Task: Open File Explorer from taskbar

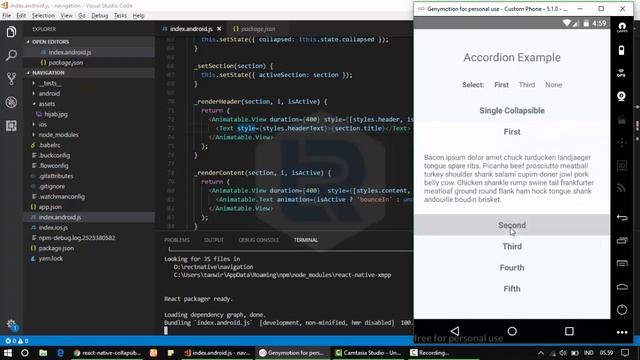Action: pyautogui.click(x=43, y=353)
